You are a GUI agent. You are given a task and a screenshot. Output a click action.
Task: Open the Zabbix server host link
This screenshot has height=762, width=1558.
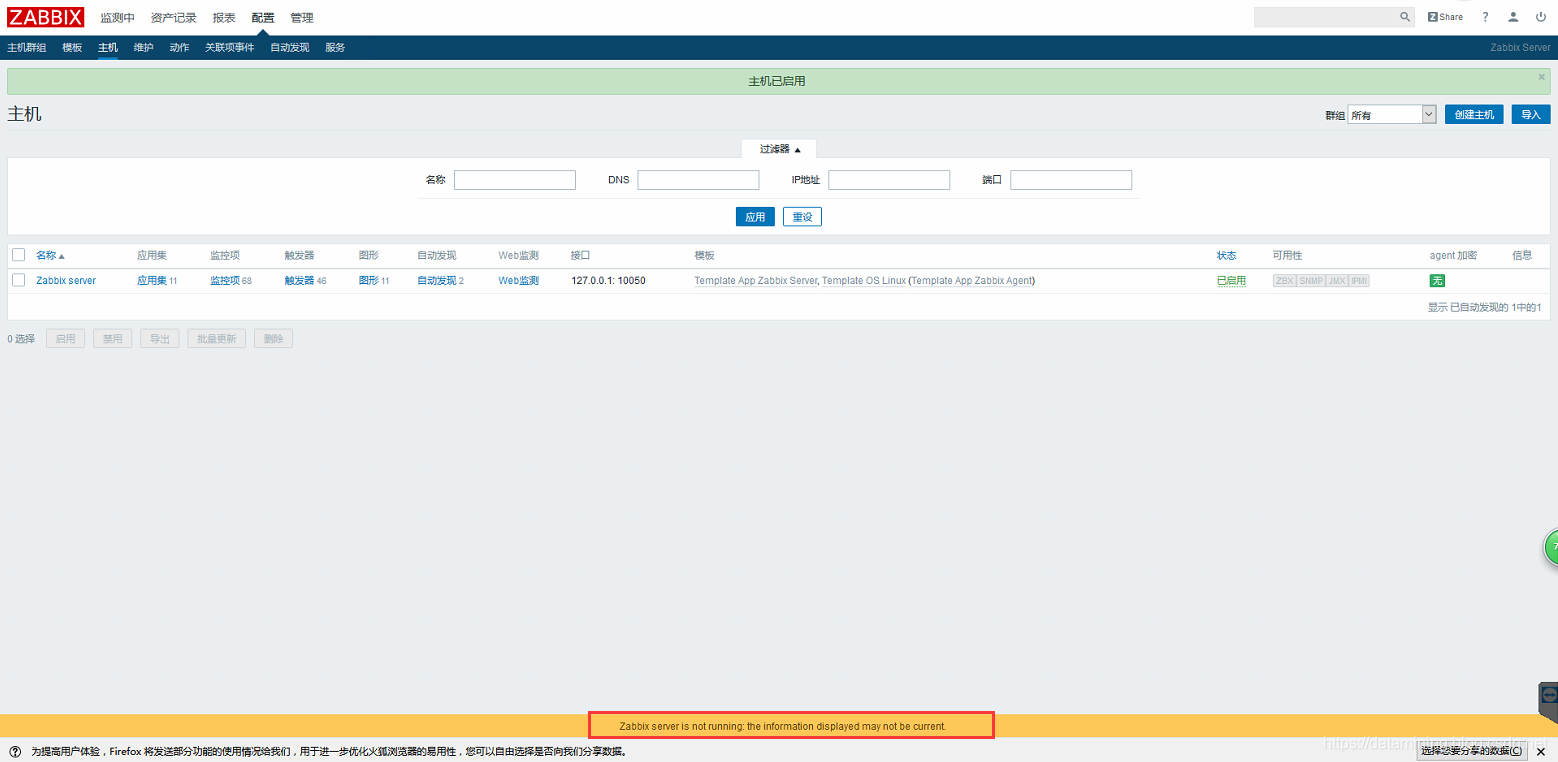pyautogui.click(x=66, y=280)
